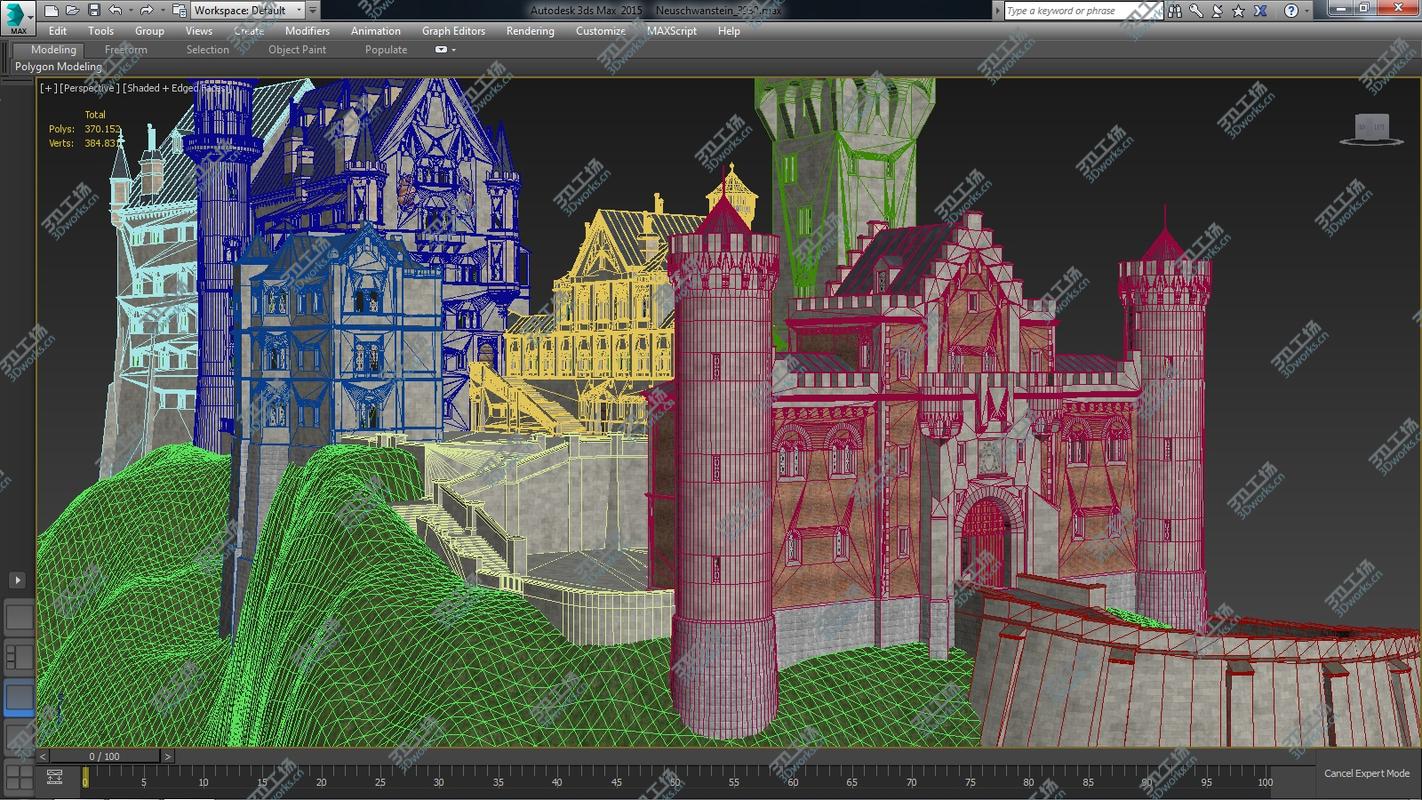
Task: Click the 0 / 100 time slider
Action: (x=105, y=757)
